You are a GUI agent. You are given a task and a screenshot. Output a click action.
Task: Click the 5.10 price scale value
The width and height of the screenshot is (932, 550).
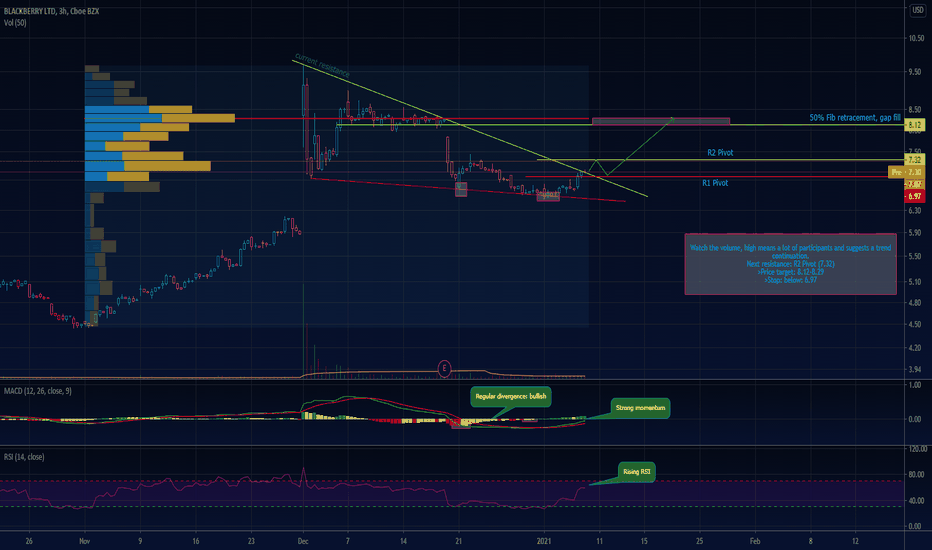coord(915,282)
